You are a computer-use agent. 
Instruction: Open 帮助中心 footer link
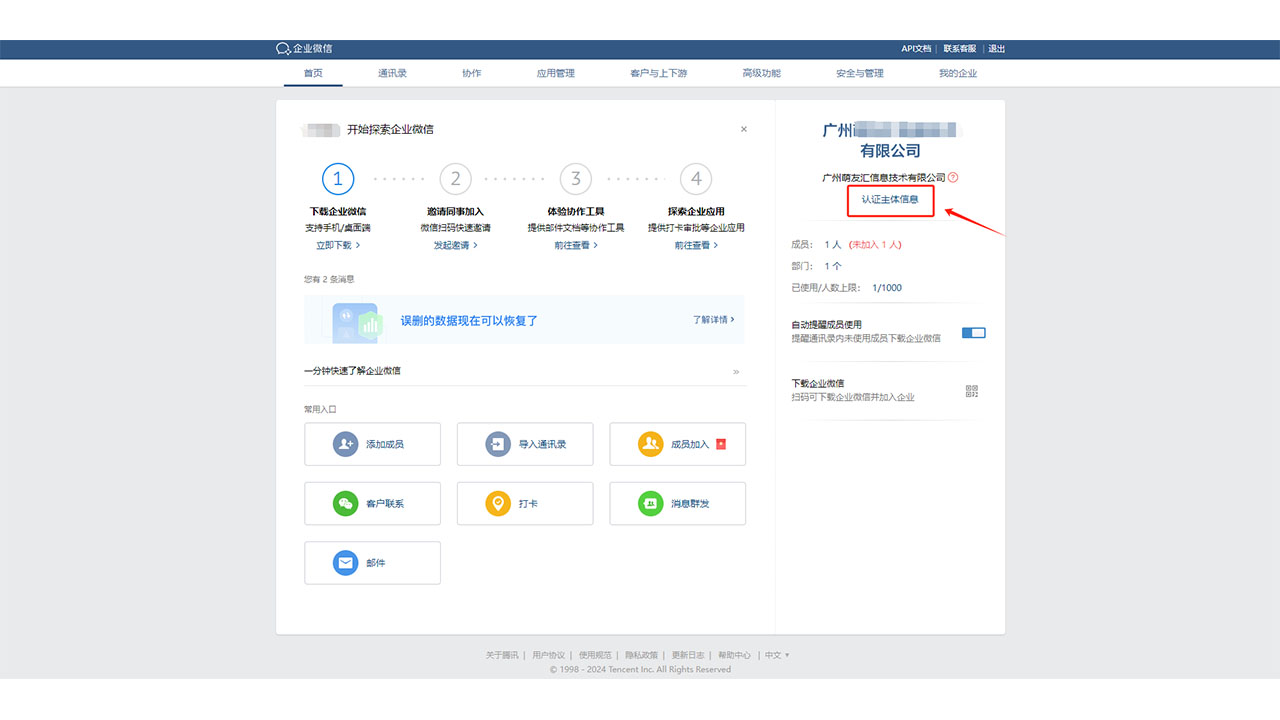[x=734, y=655]
